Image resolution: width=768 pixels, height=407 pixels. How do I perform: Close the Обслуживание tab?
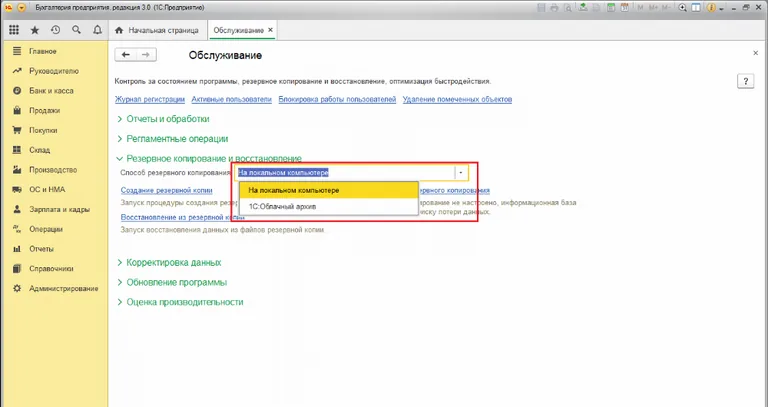(x=270, y=30)
